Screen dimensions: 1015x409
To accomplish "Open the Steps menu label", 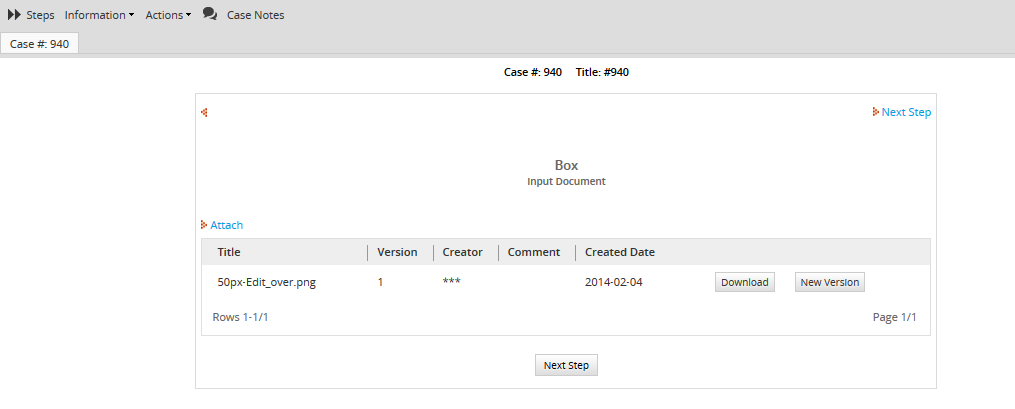I will click(40, 15).
